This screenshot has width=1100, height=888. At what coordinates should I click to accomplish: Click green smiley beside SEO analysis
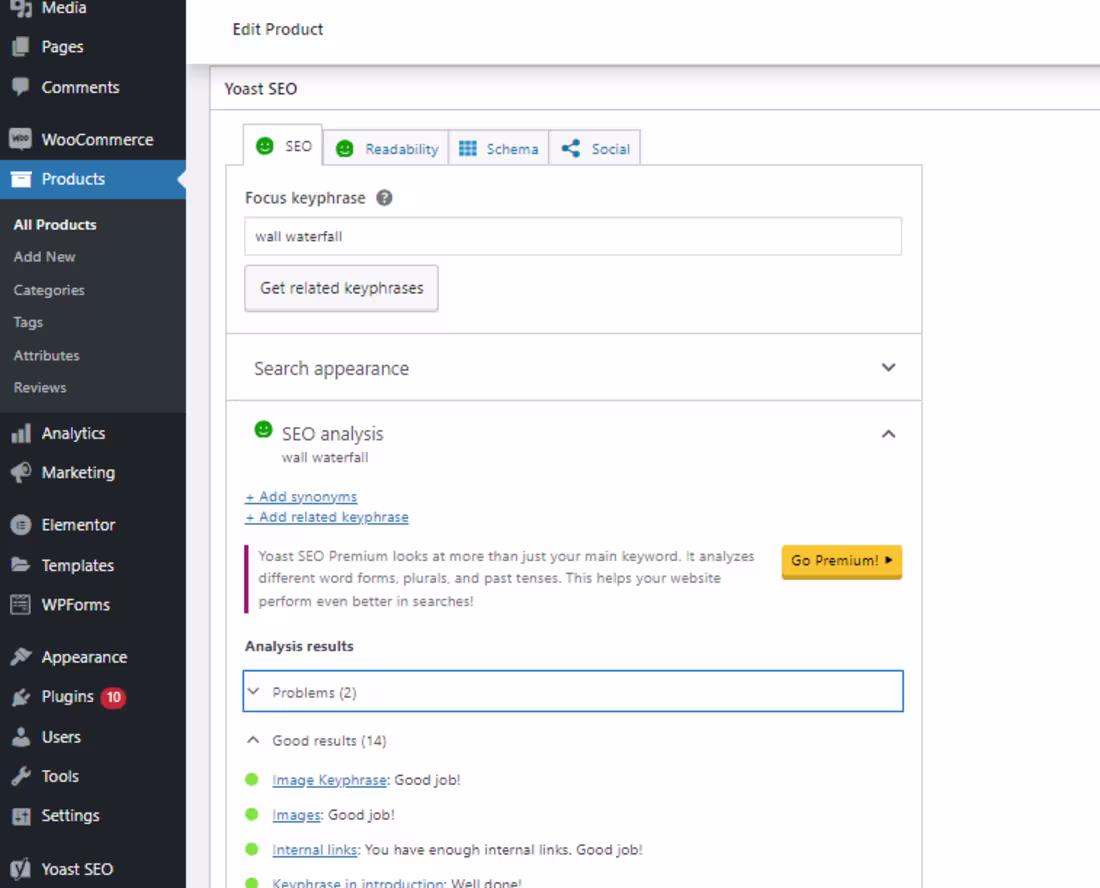(263, 429)
